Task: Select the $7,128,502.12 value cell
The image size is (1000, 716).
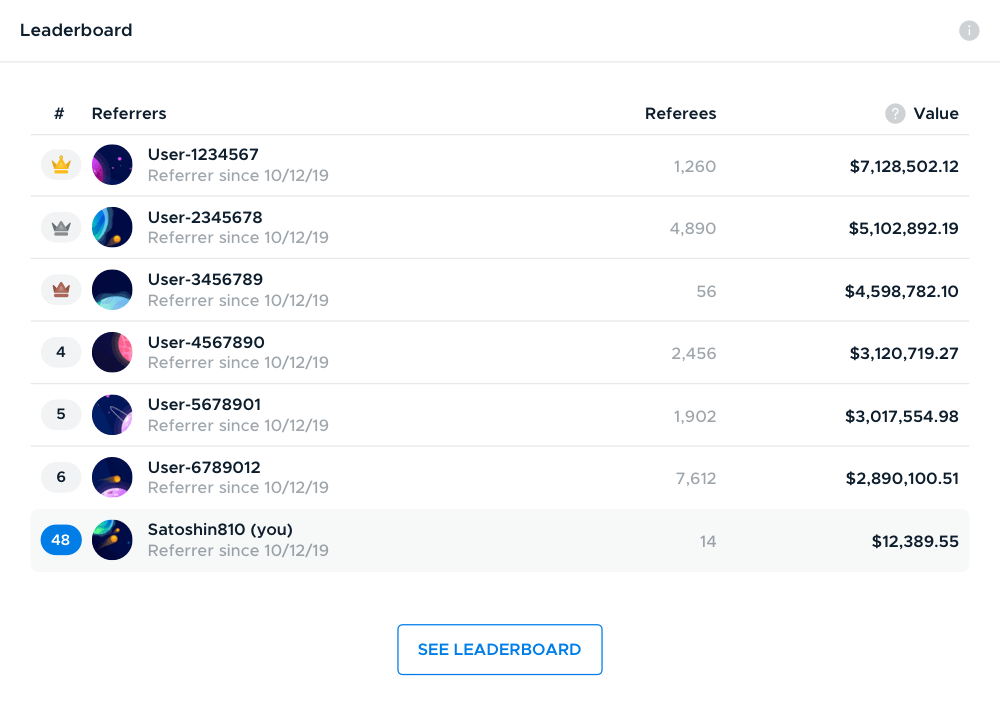Action: click(904, 166)
